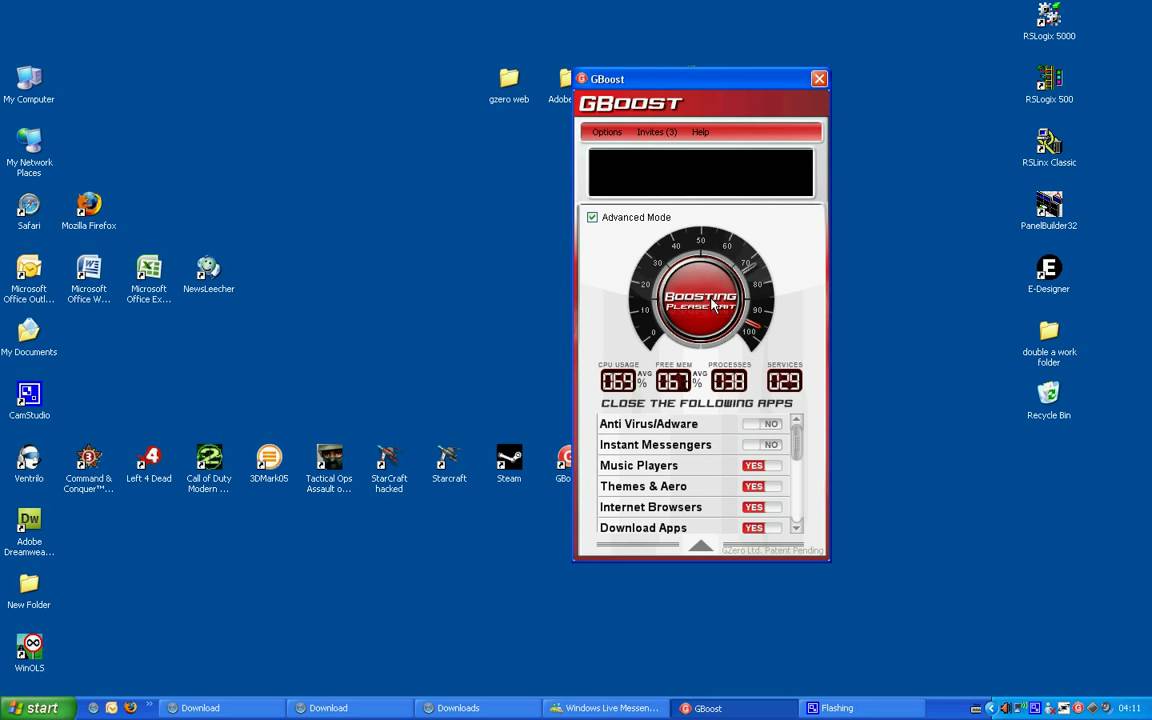The height and width of the screenshot is (720, 1152).
Task: Expand hidden system tray icons
Action: point(990,708)
